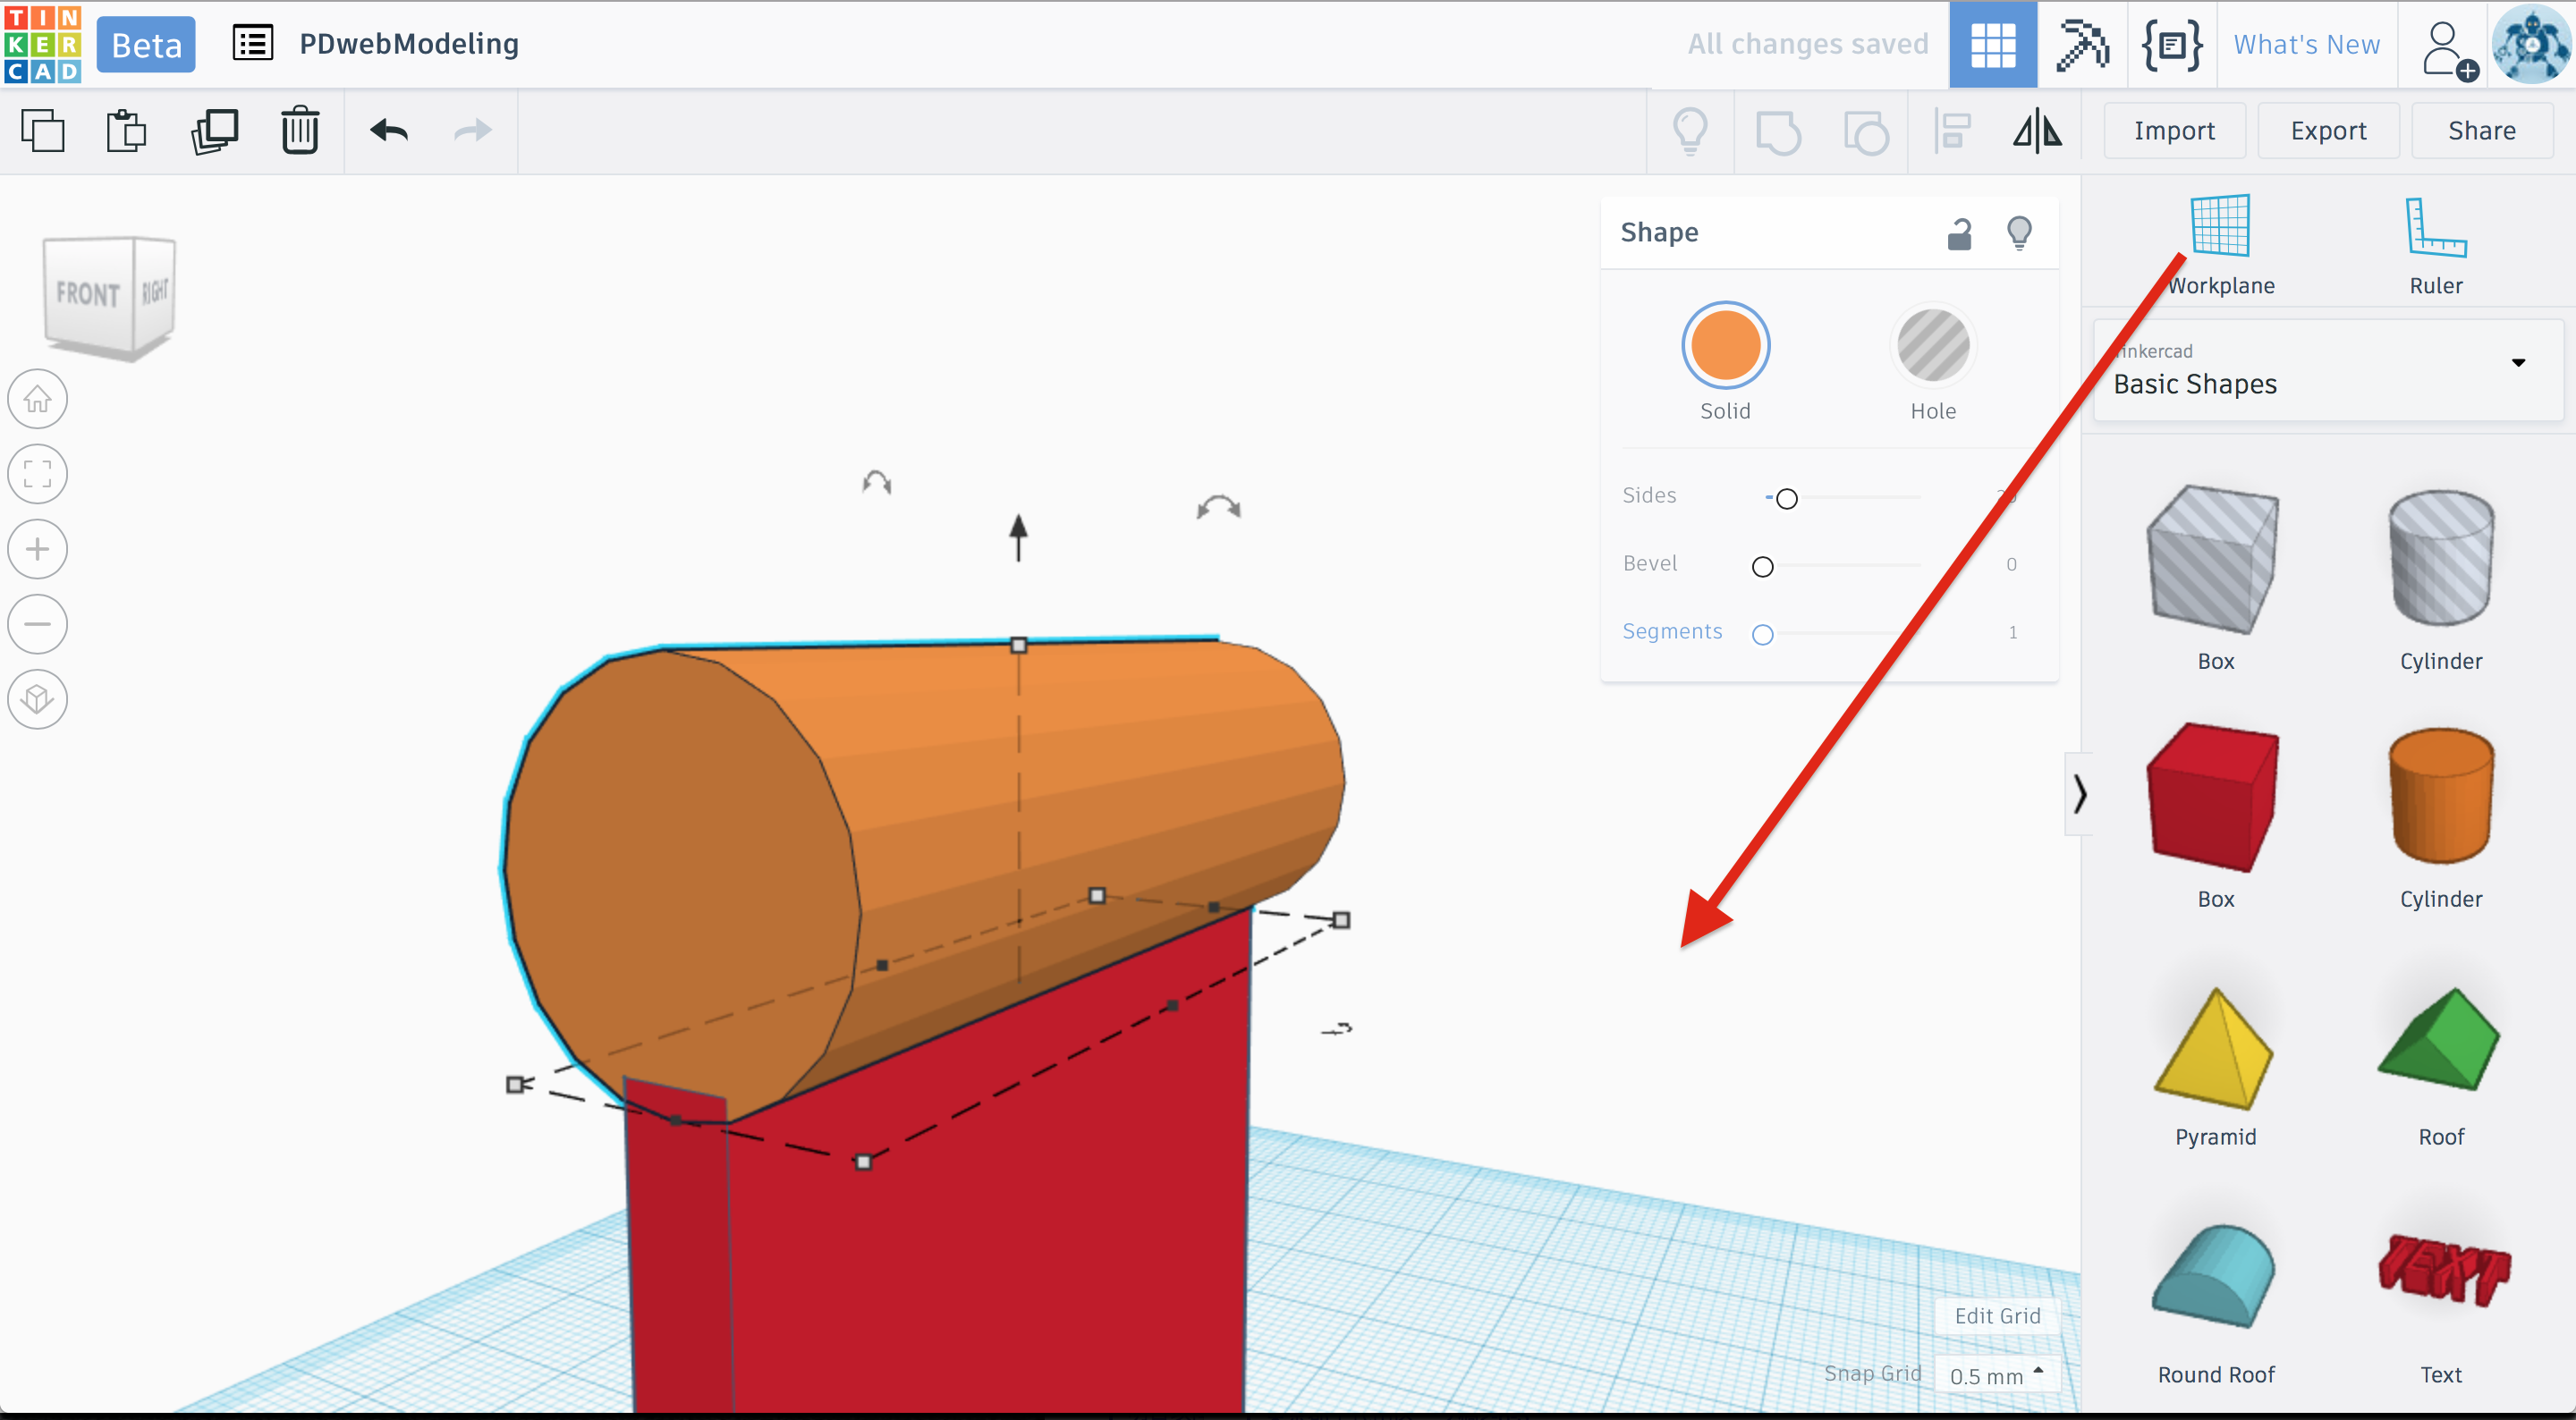This screenshot has height=1420, width=2576.
Task: Expand the Basic Shapes dropdown
Action: 2518,363
